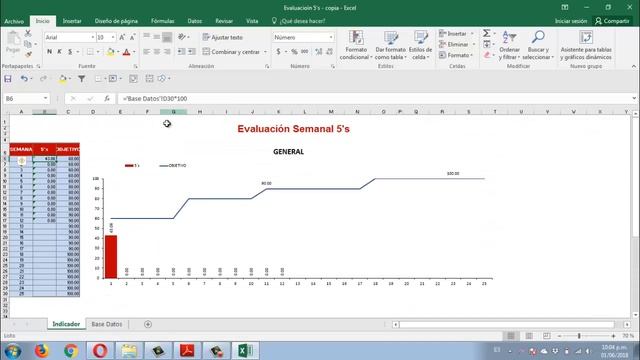Screen dimensions: 640x360
Task: Click the text orientation icon
Action: click(x=182, y=37)
